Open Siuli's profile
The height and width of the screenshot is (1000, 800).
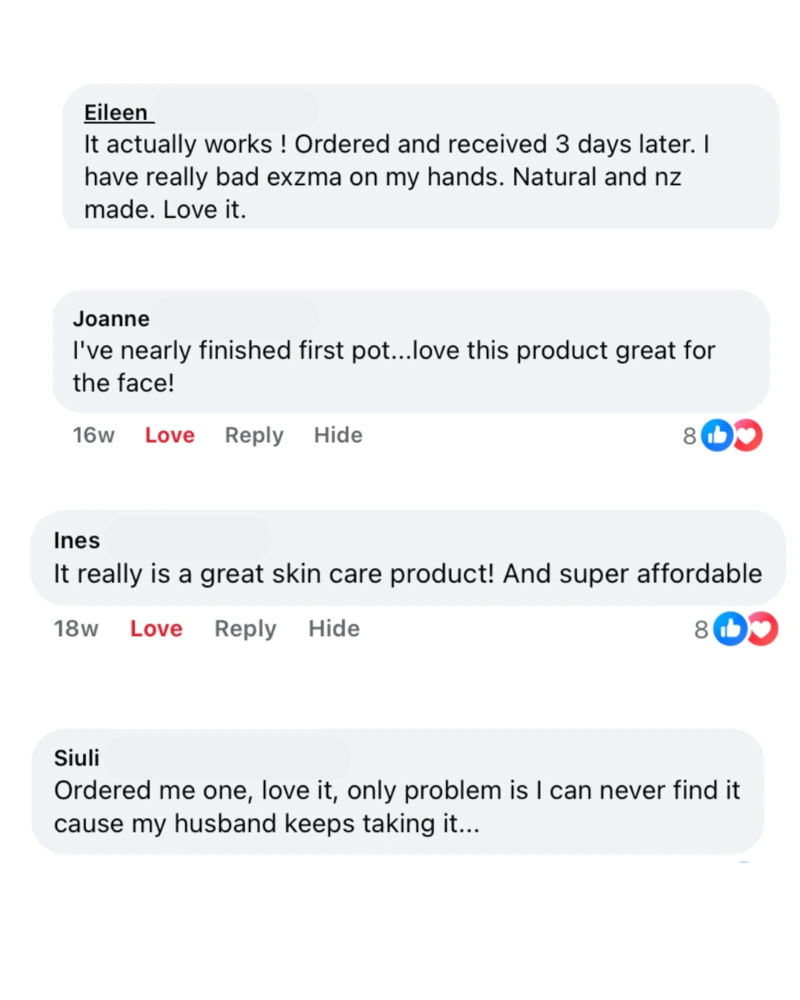(77, 758)
